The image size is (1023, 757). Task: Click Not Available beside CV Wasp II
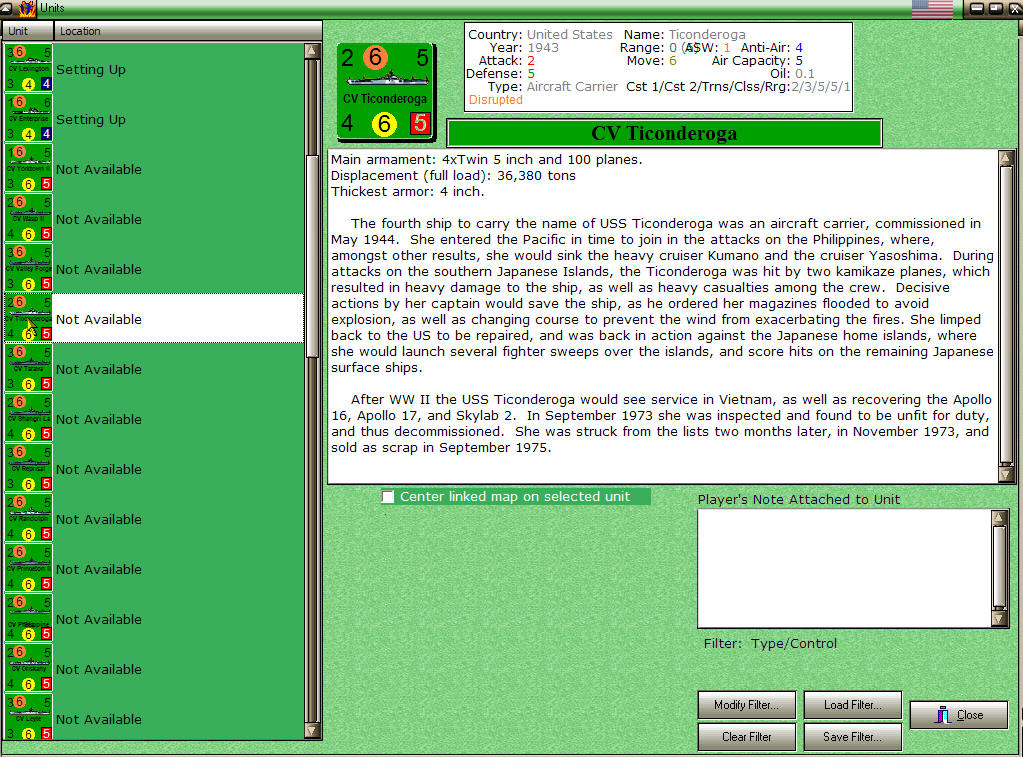point(99,219)
